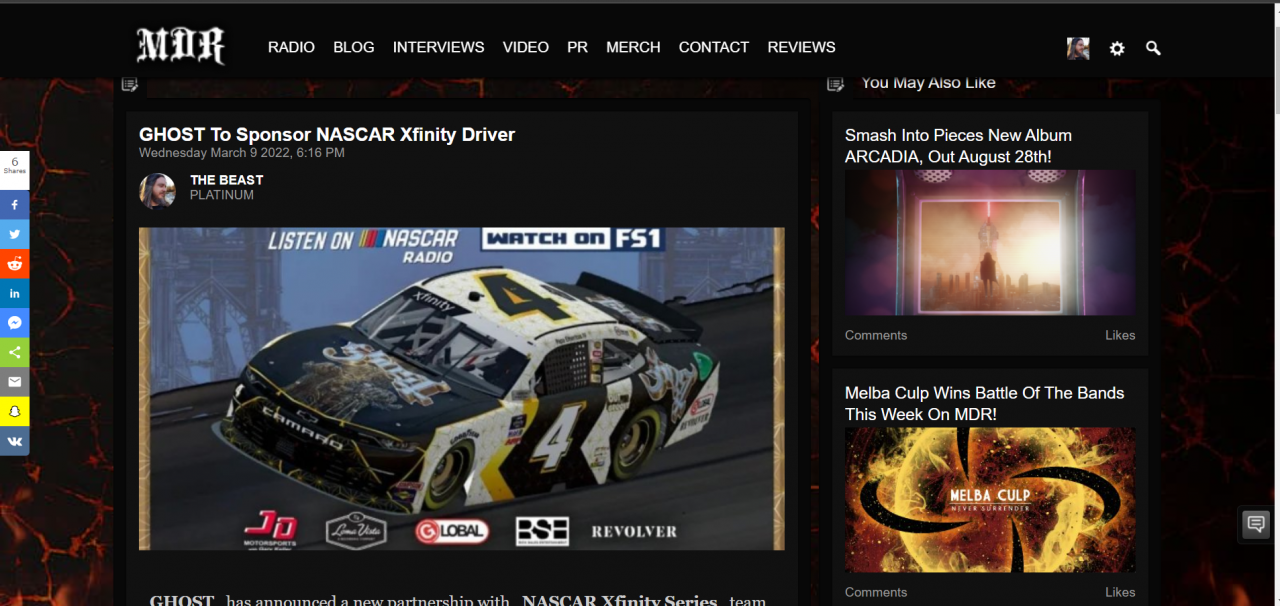The image size is (1280, 606).
Task: Open the chat bubble widget
Action: pyautogui.click(x=1254, y=523)
